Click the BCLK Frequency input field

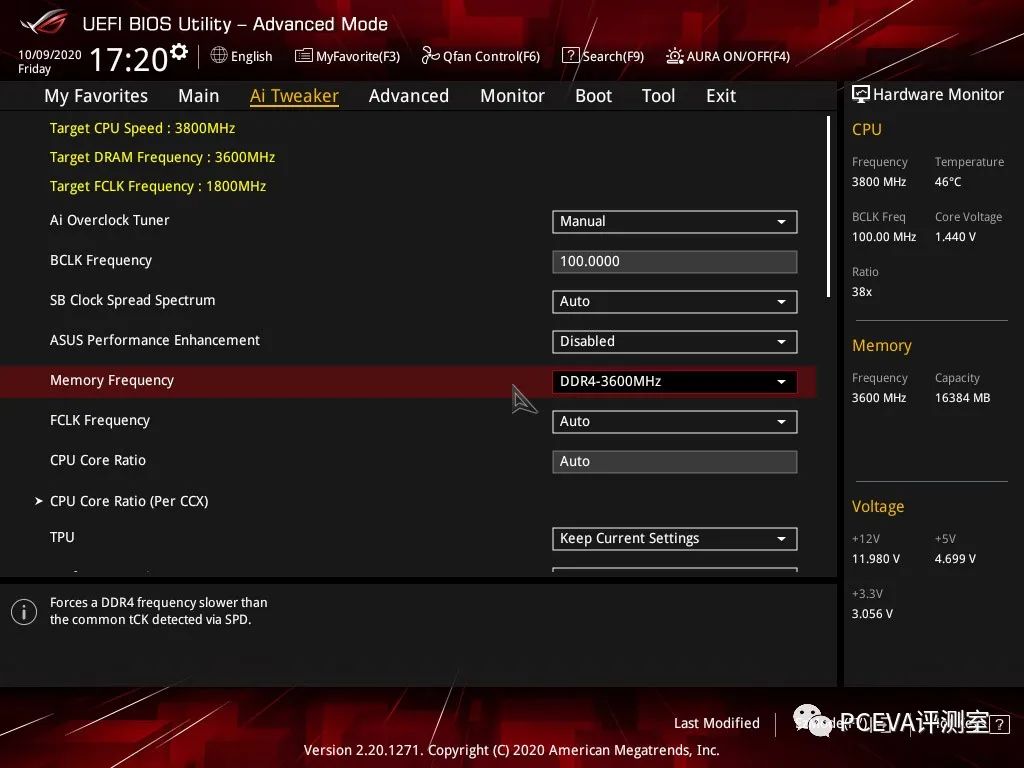click(674, 261)
